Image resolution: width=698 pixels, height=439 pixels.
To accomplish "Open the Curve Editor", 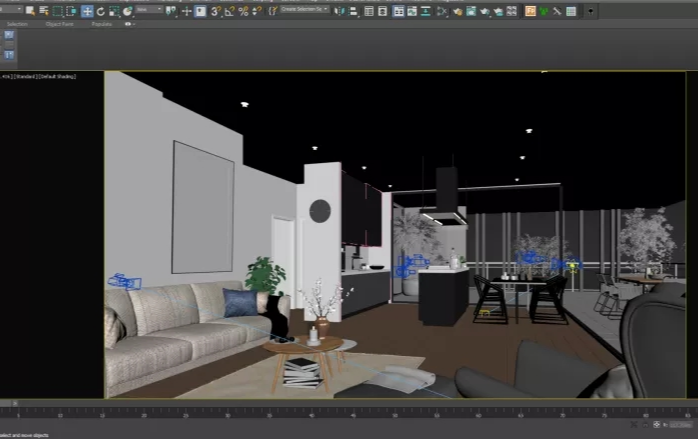I will [x=412, y=11].
